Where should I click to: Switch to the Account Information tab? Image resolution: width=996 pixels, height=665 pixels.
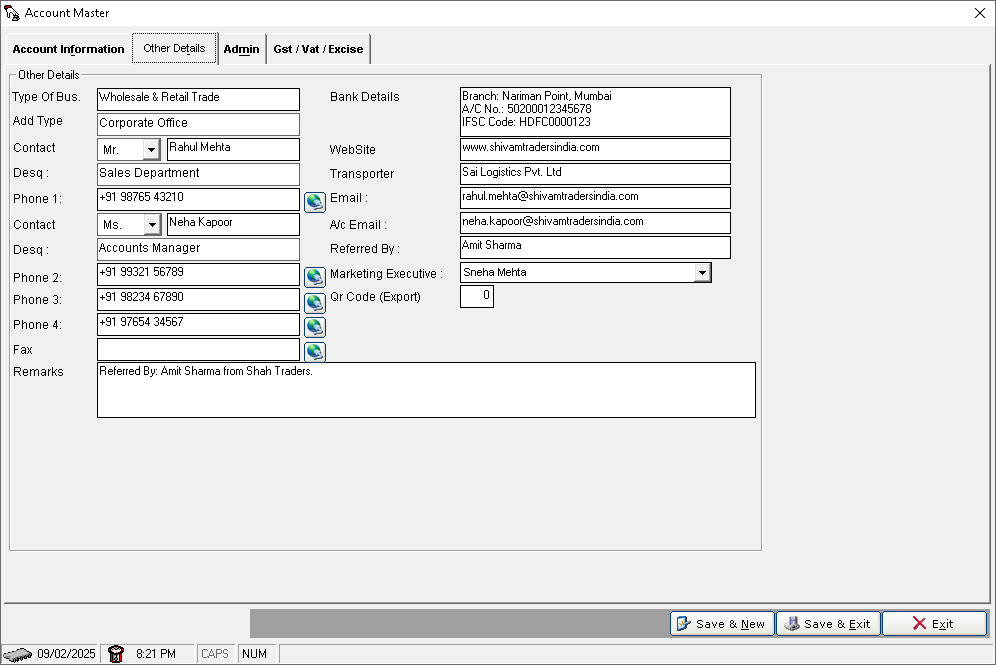(x=69, y=49)
